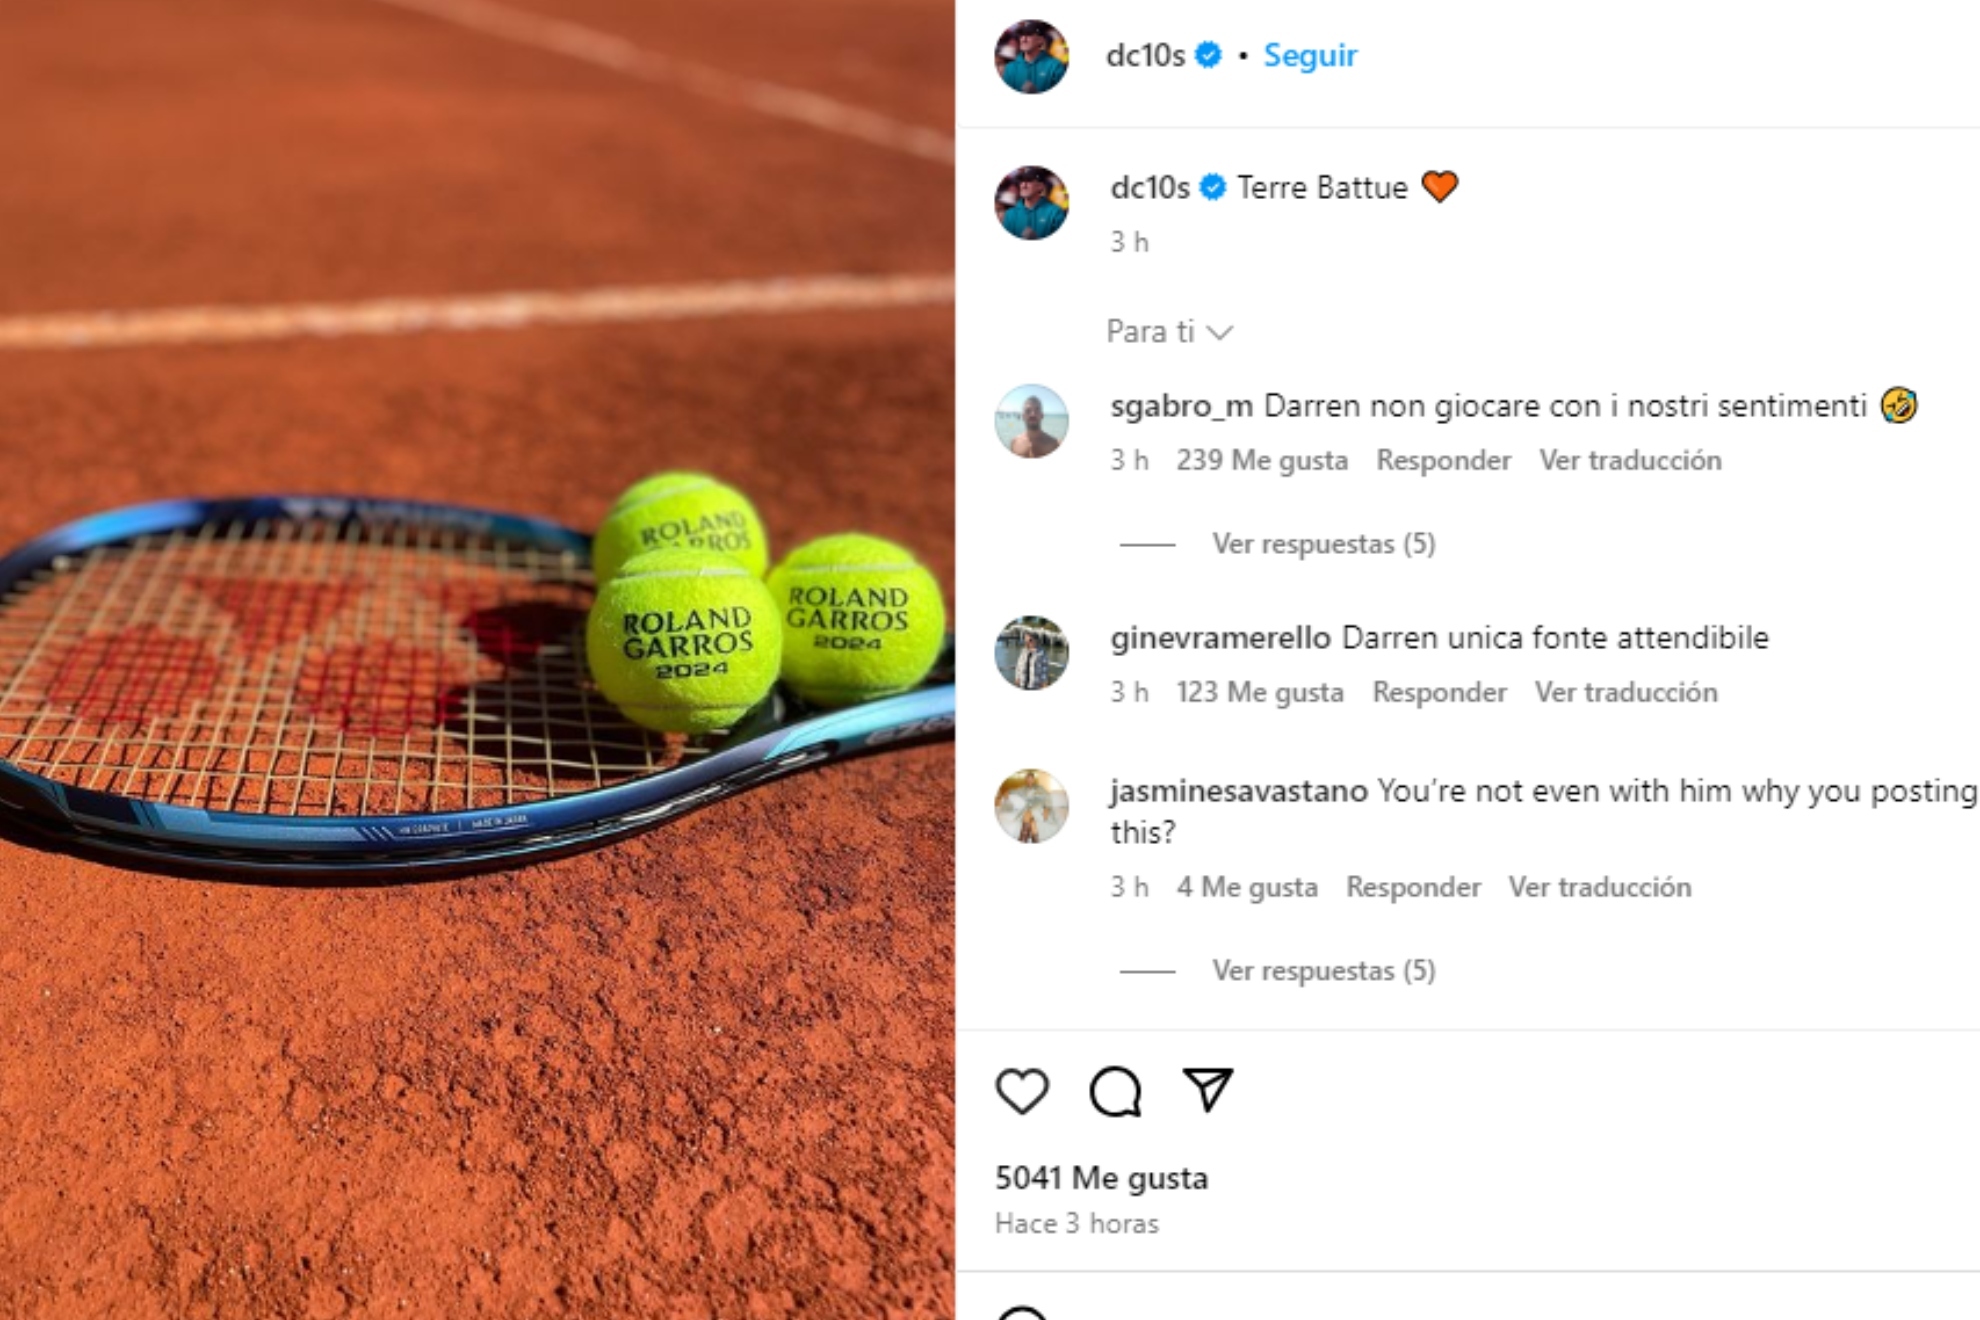Open the 239 Me gusta count on sgabro_m comment
Screen dimensions: 1980x1320
(1262, 460)
